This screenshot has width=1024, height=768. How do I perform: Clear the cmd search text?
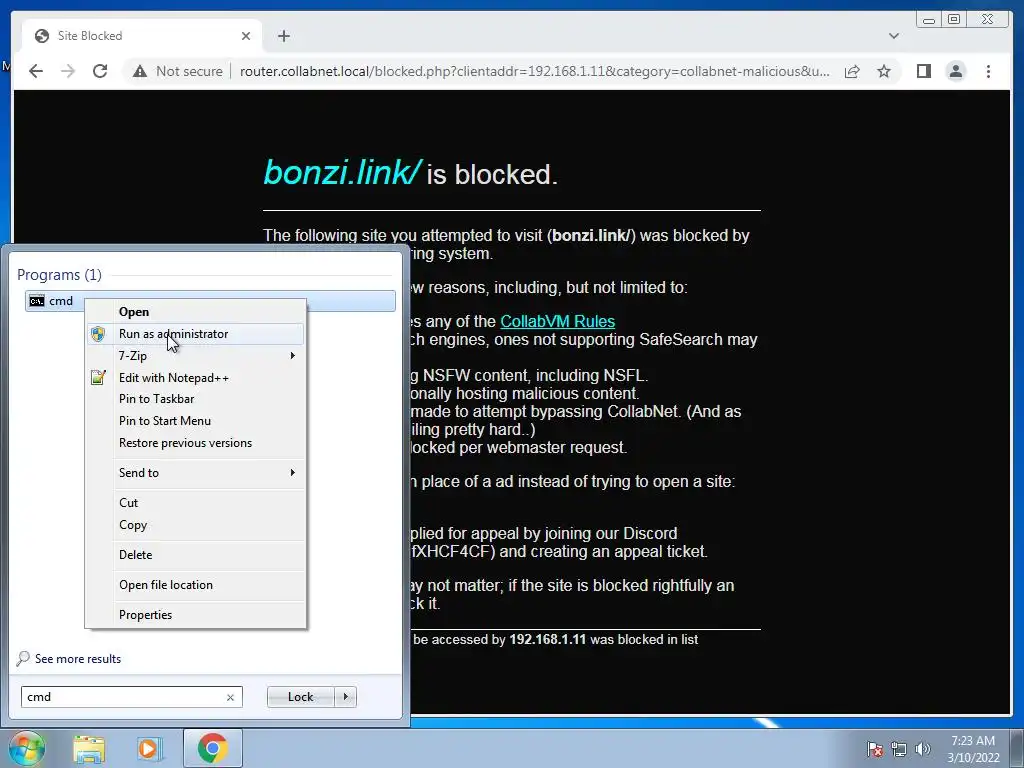[x=230, y=697]
